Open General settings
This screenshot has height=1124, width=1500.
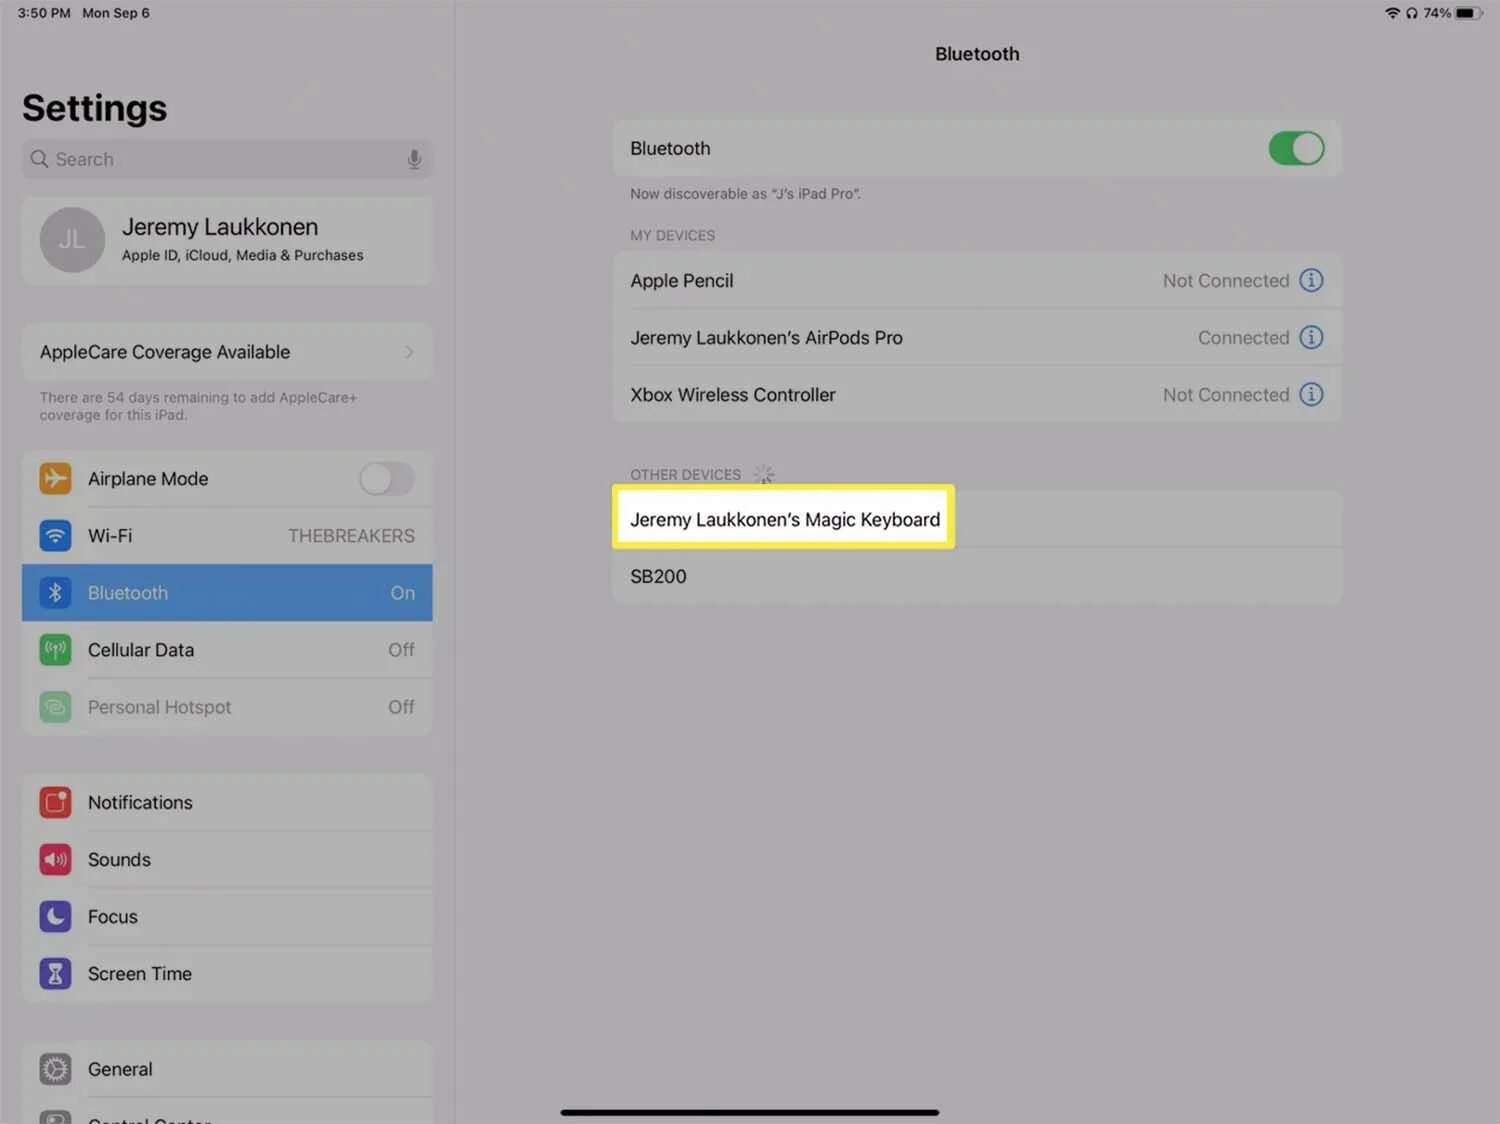[x=227, y=1069]
